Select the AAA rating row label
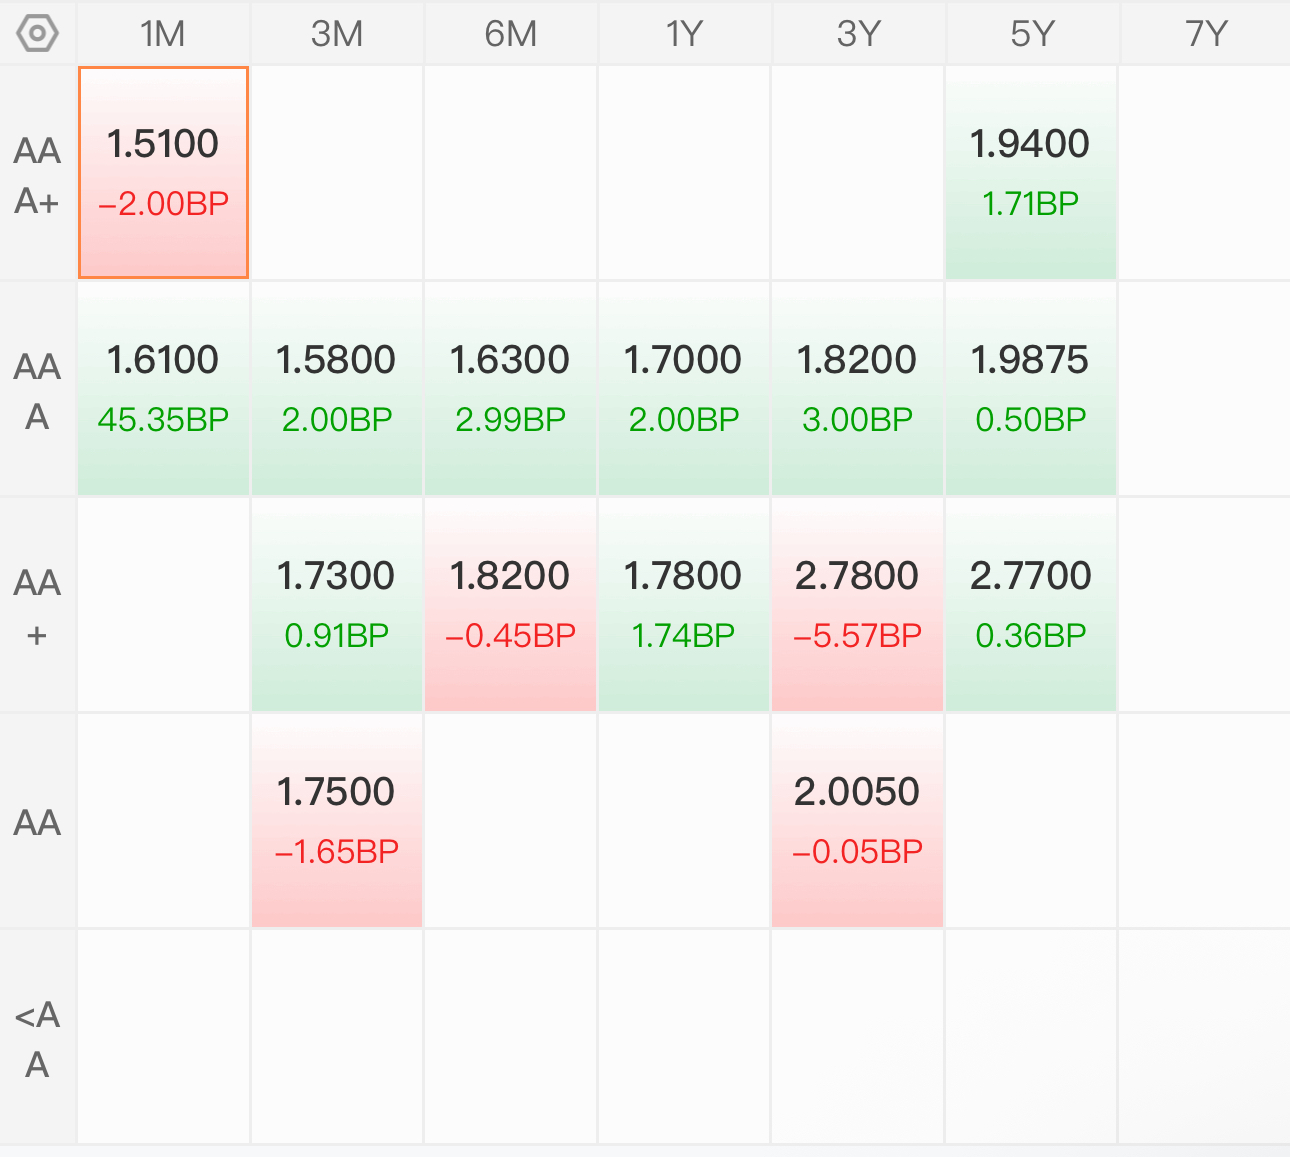The height and width of the screenshot is (1157, 1290). (x=37, y=391)
